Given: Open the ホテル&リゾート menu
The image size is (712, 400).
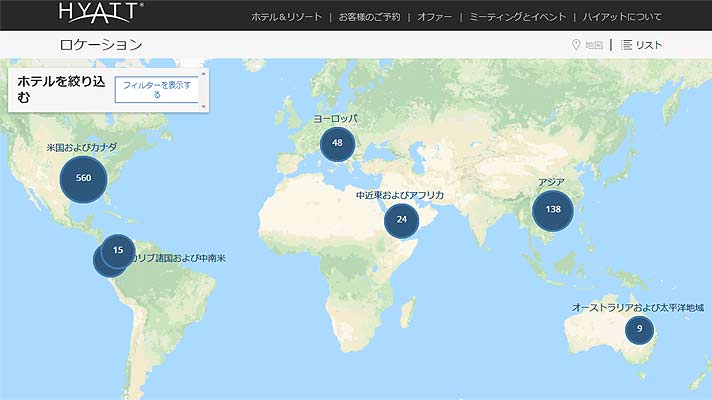Looking at the screenshot, I should coord(287,17).
